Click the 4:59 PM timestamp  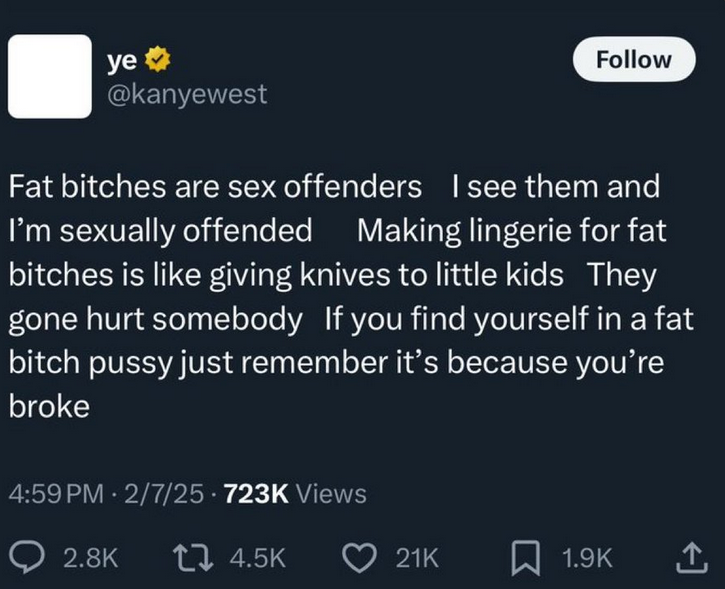click(x=56, y=494)
